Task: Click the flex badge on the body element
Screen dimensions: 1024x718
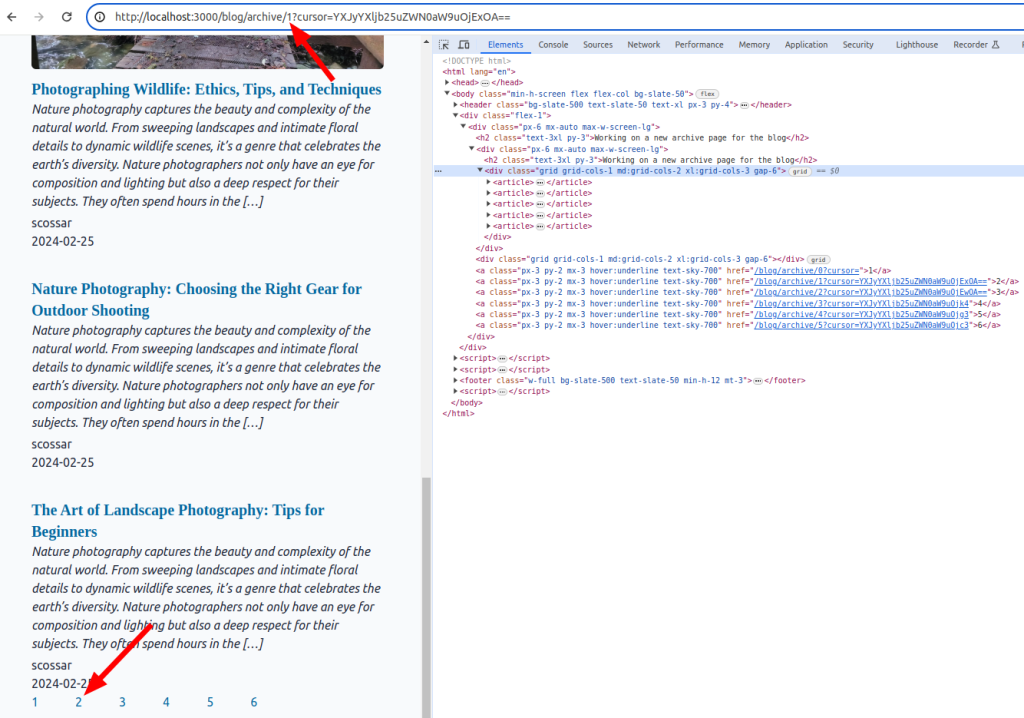Action: tap(707, 94)
